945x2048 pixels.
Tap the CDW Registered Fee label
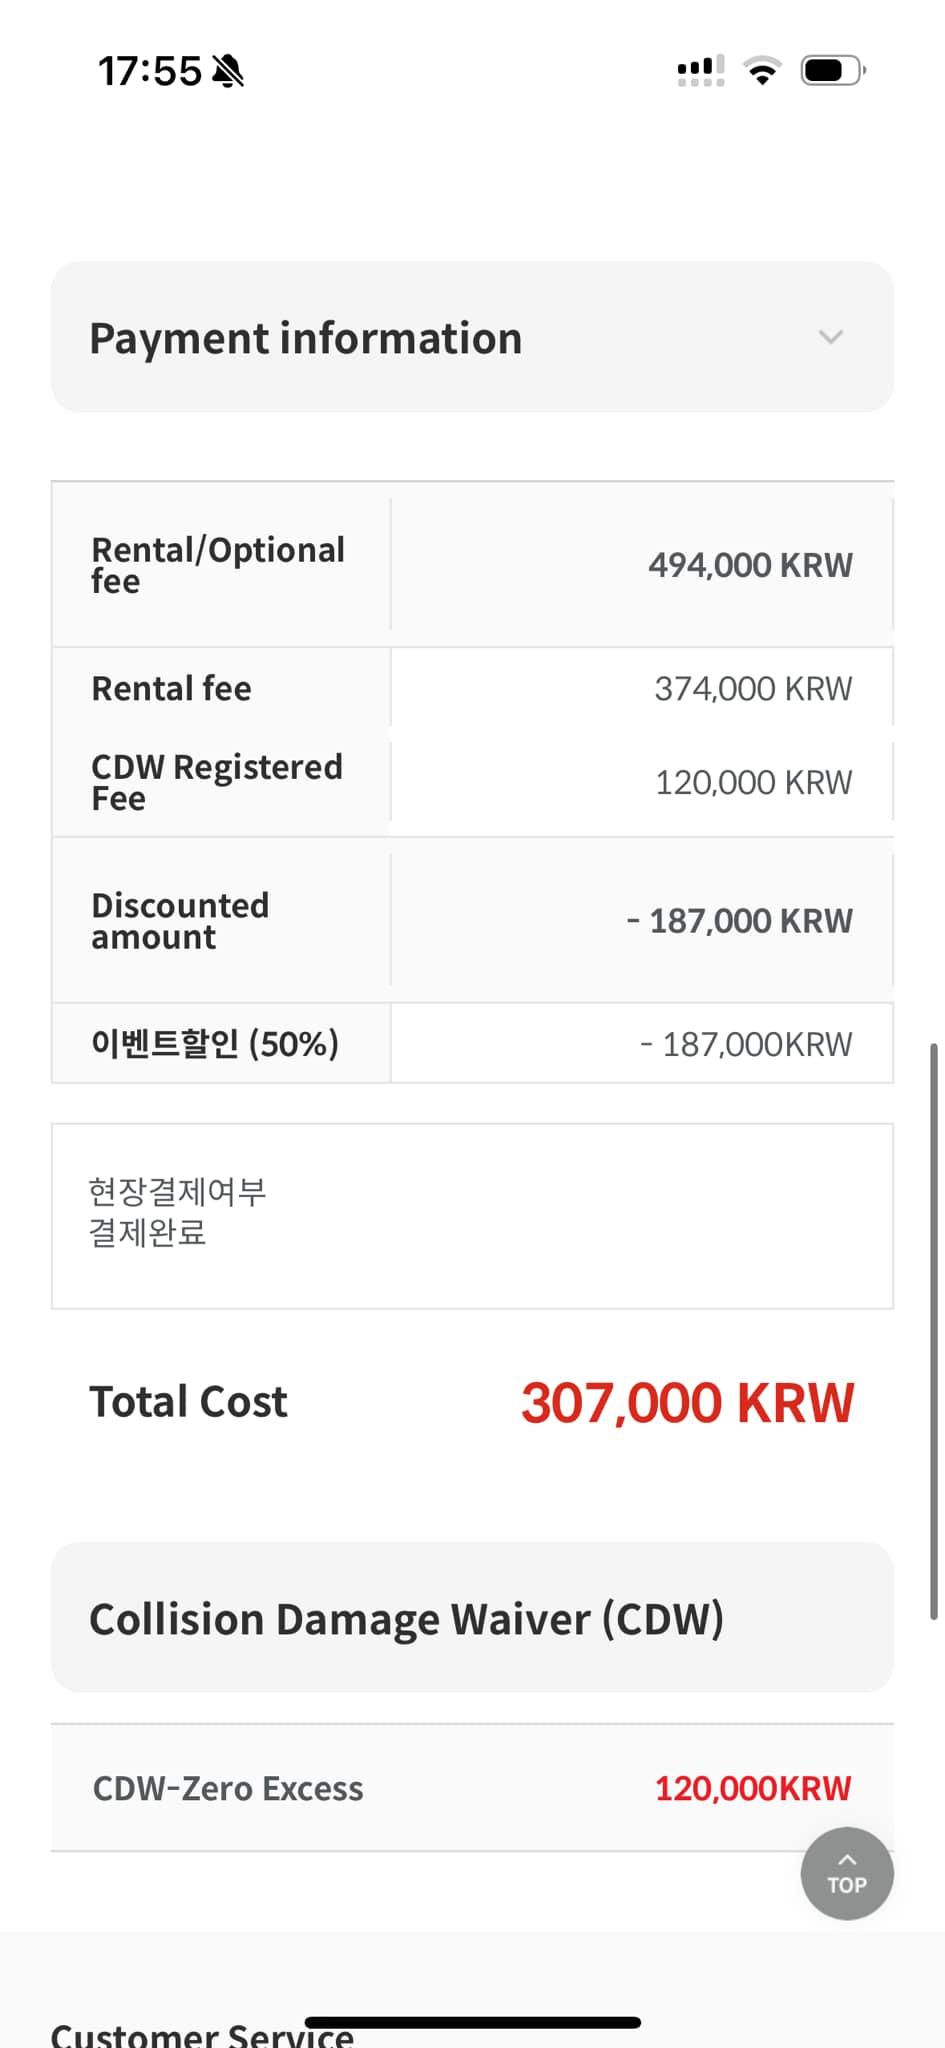216,782
